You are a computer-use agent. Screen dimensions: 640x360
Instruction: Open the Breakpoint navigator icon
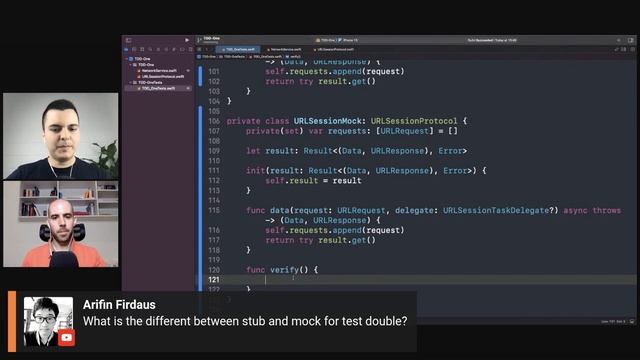pyautogui.click(x=182, y=49)
